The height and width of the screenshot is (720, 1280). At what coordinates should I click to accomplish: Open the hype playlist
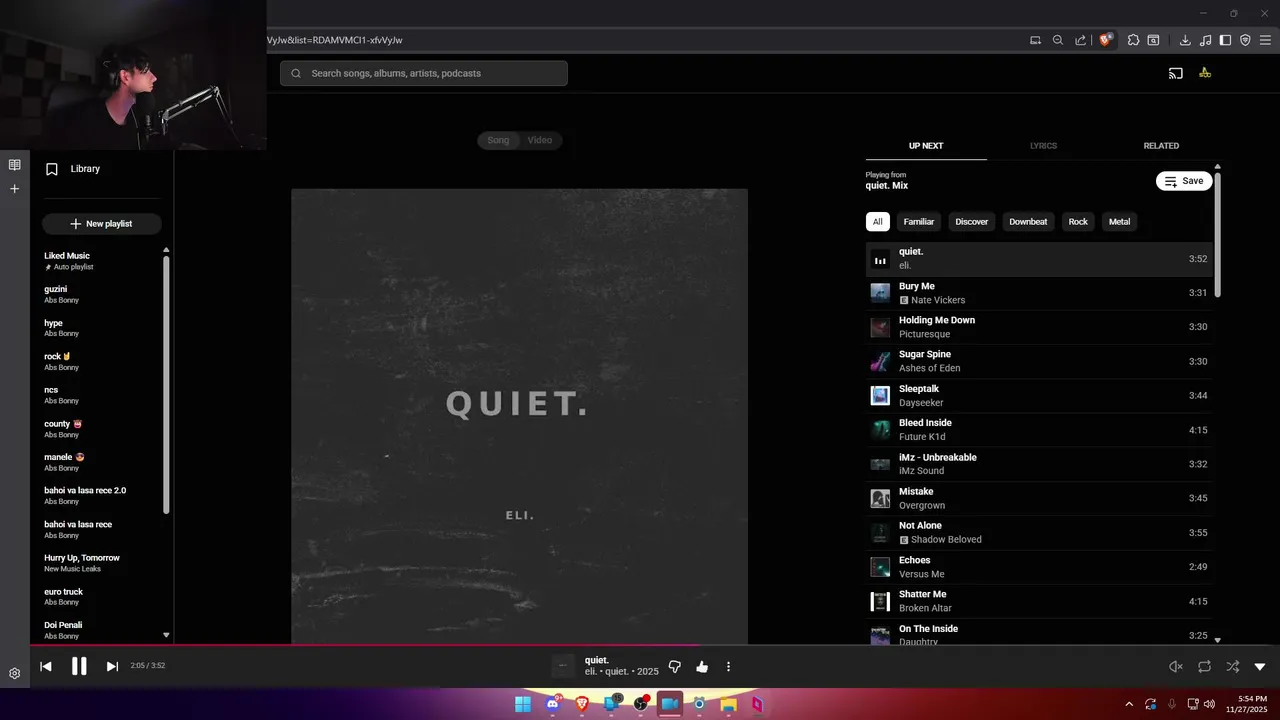[100, 328]
